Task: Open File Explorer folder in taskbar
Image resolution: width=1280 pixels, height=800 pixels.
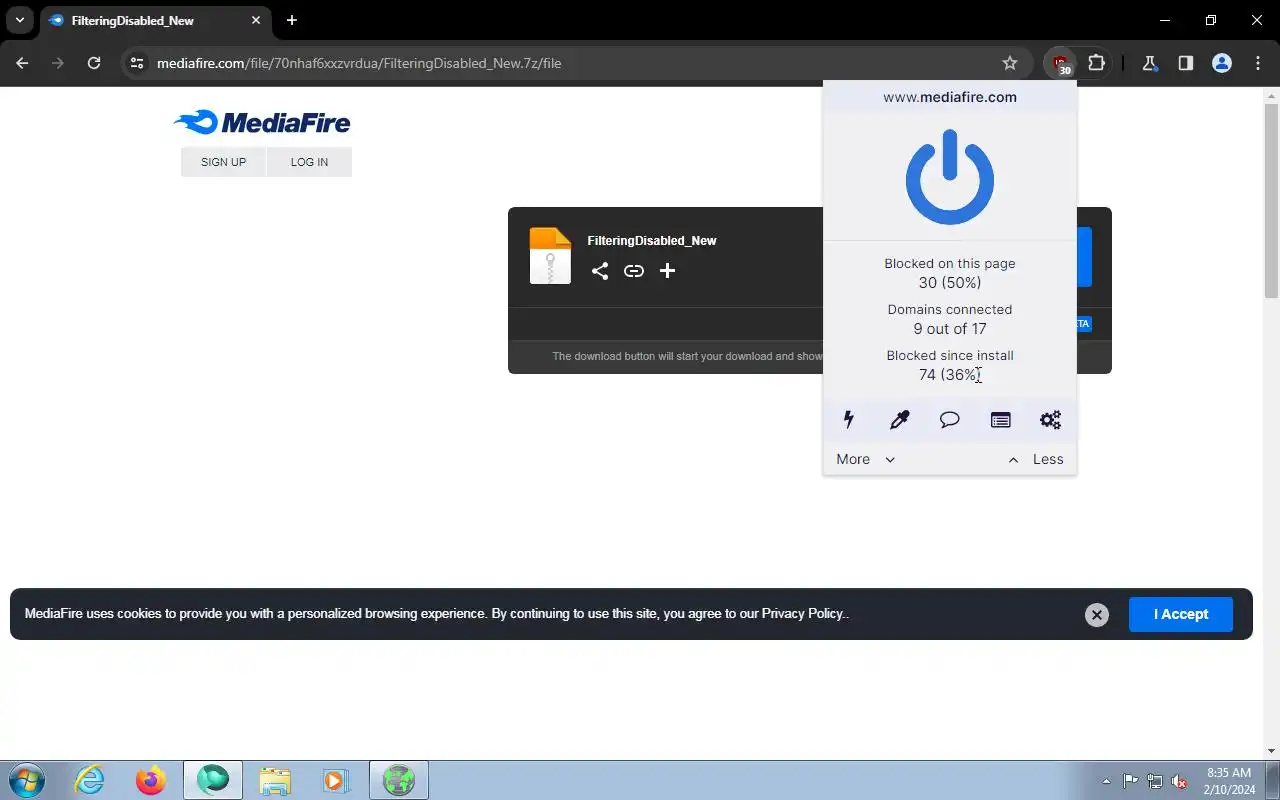Action: pyautogui.click(x=275, y=780)
